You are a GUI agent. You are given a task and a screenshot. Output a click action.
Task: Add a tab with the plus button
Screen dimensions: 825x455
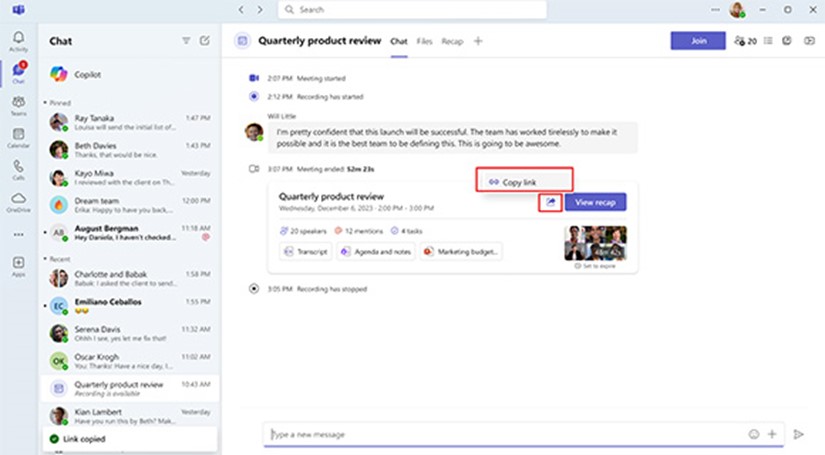(478, 41)
